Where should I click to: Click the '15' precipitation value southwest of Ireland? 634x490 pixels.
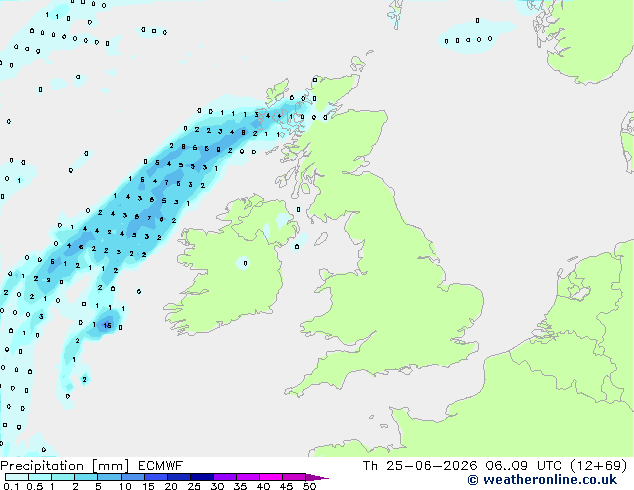click(107, 325)
